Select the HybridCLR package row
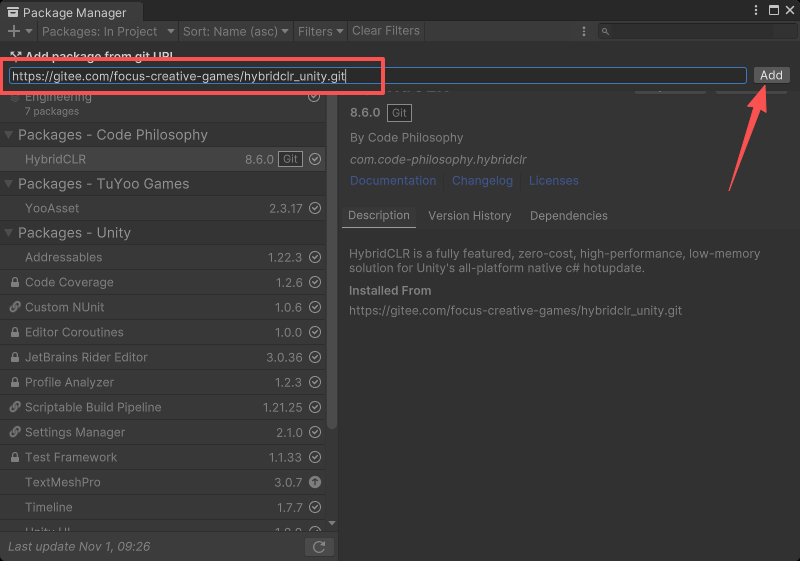This screenshot has height=561, width=800. pyautogui.click(x=163, y=159)
